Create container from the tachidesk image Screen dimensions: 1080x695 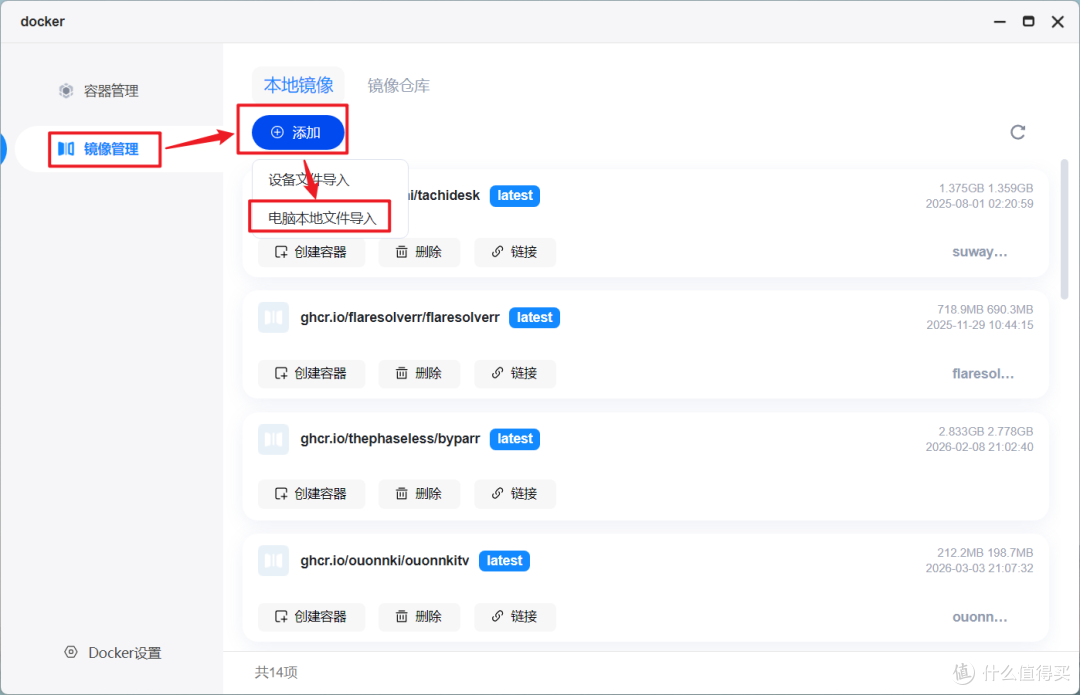311,252
